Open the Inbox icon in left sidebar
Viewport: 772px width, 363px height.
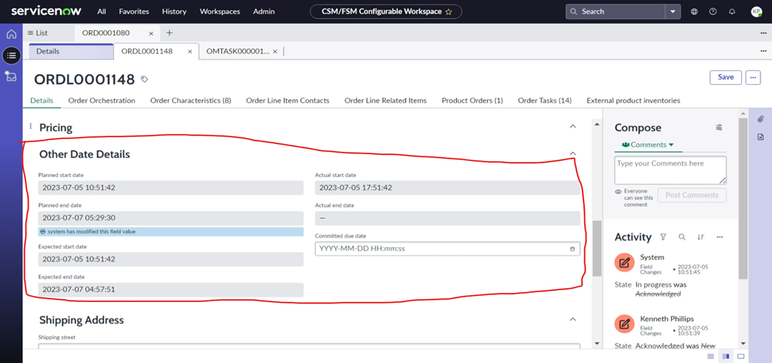pos(11,76)
